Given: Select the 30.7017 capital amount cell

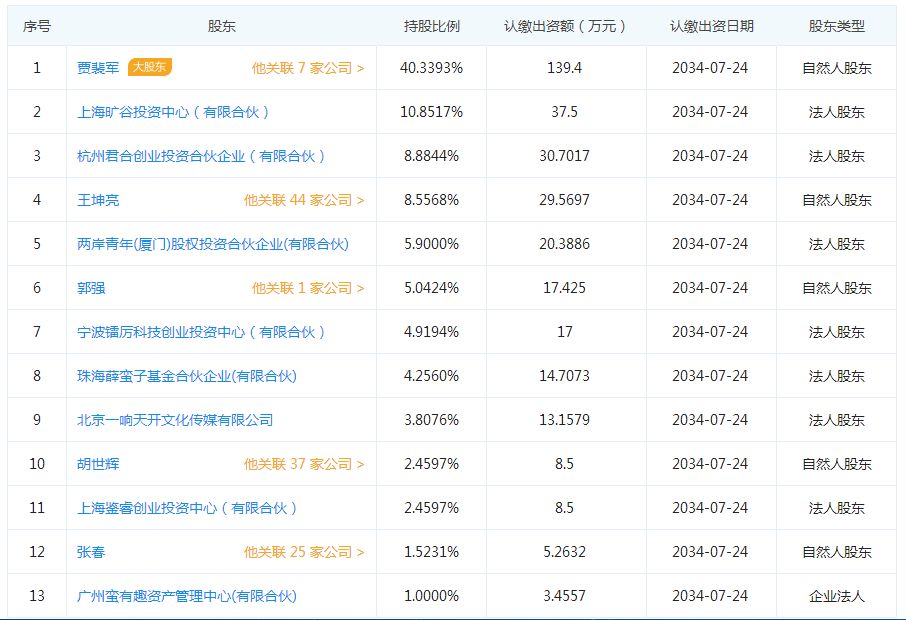Looking at the screenshot, I should tap(565, 156).
